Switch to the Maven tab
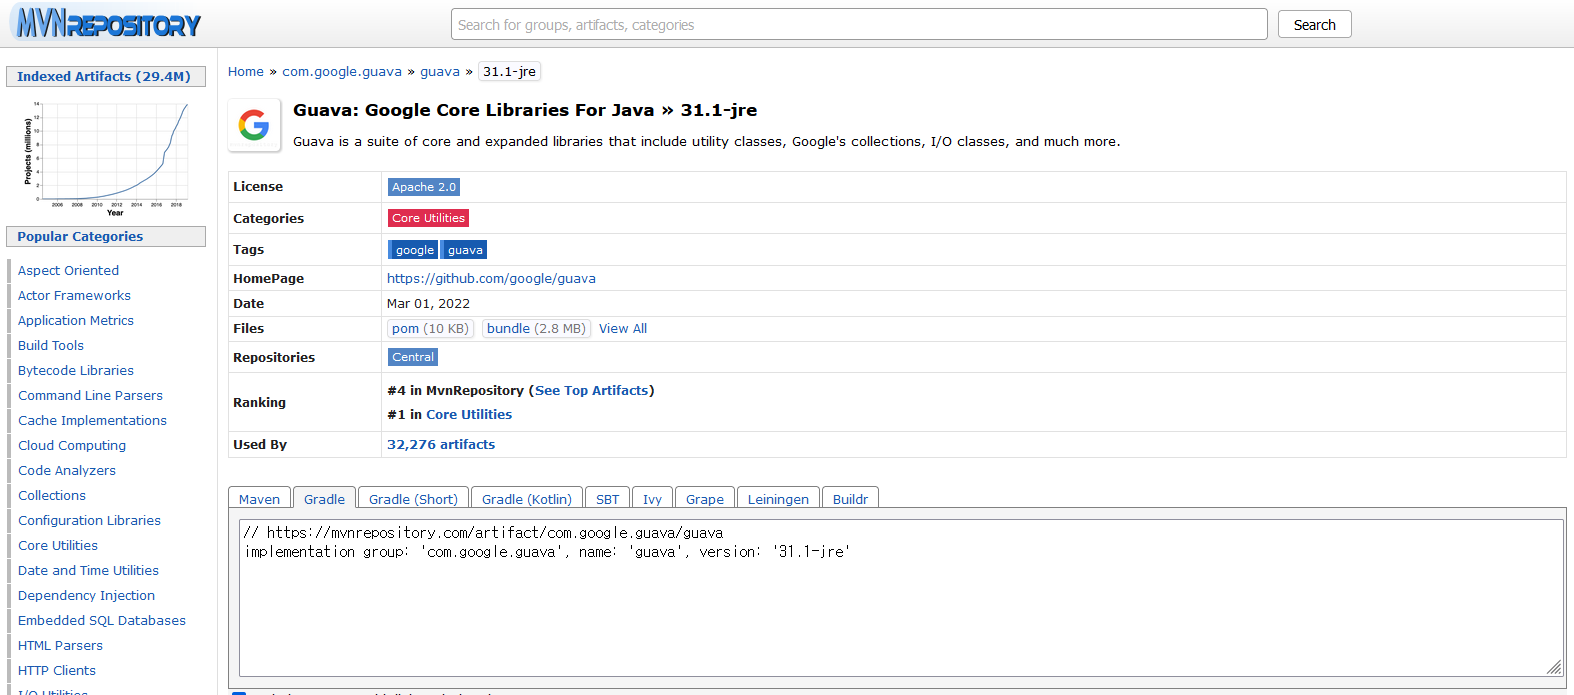The image size is (1574, 695). [x=259, y=498]
